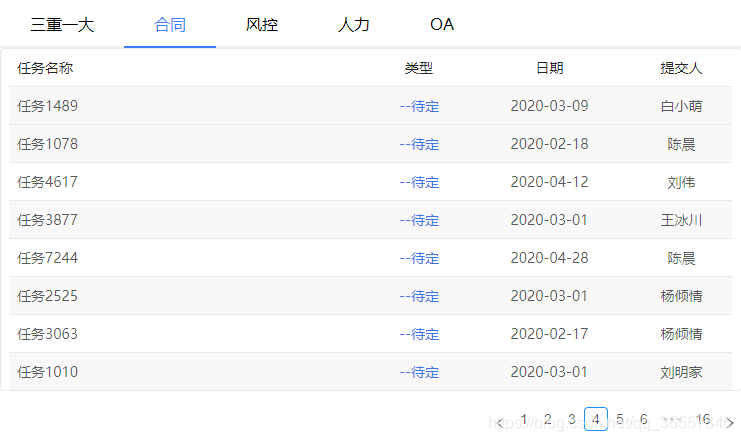The image size is (741, 441).
Task: Click date 2020-03-01 in 任务3877 row
Action: (x=549, y=220)
